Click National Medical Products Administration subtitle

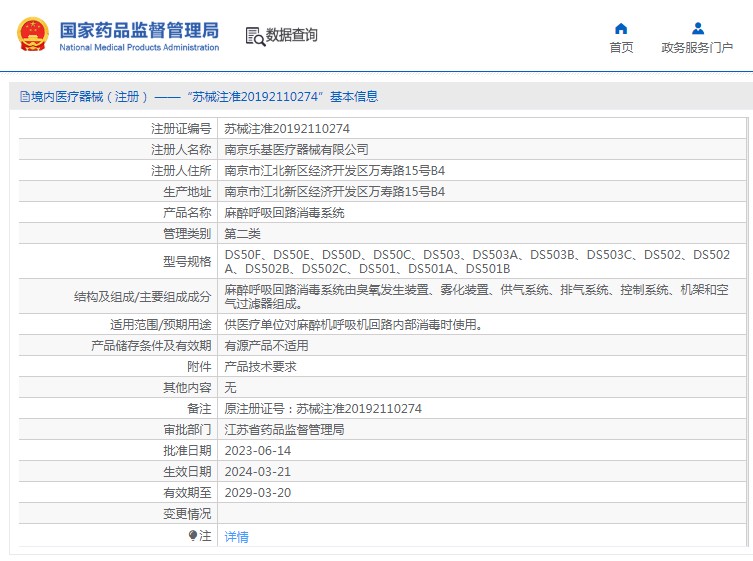pyautogui.click(x=139, y=48)
